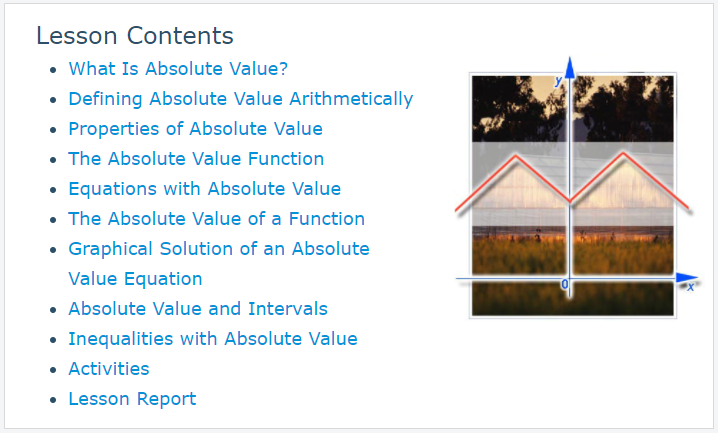Open The Absolute Value Function link
This screenshot has height=433, width=718.
point(196,159)
